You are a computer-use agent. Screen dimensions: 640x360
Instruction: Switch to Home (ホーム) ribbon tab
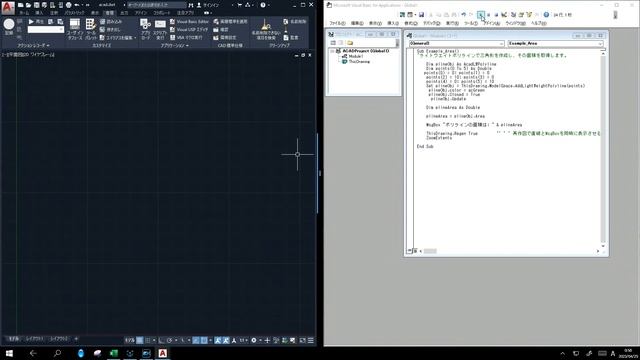[24, 13]
